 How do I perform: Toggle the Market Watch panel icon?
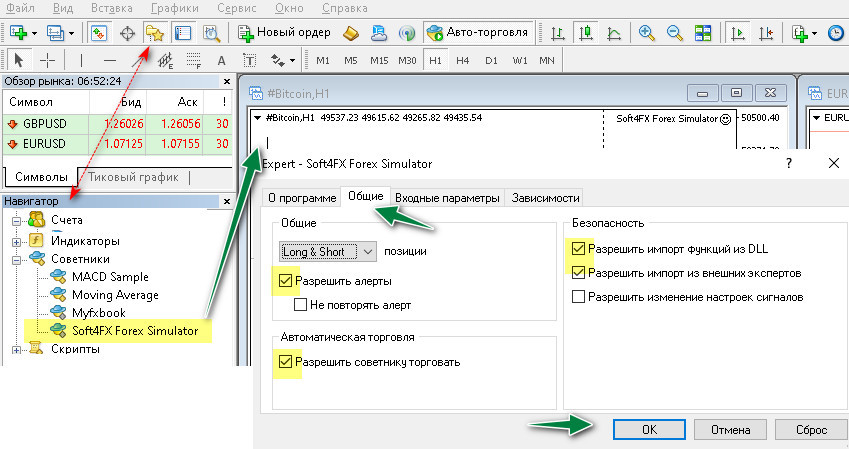(x=99, y=33)
